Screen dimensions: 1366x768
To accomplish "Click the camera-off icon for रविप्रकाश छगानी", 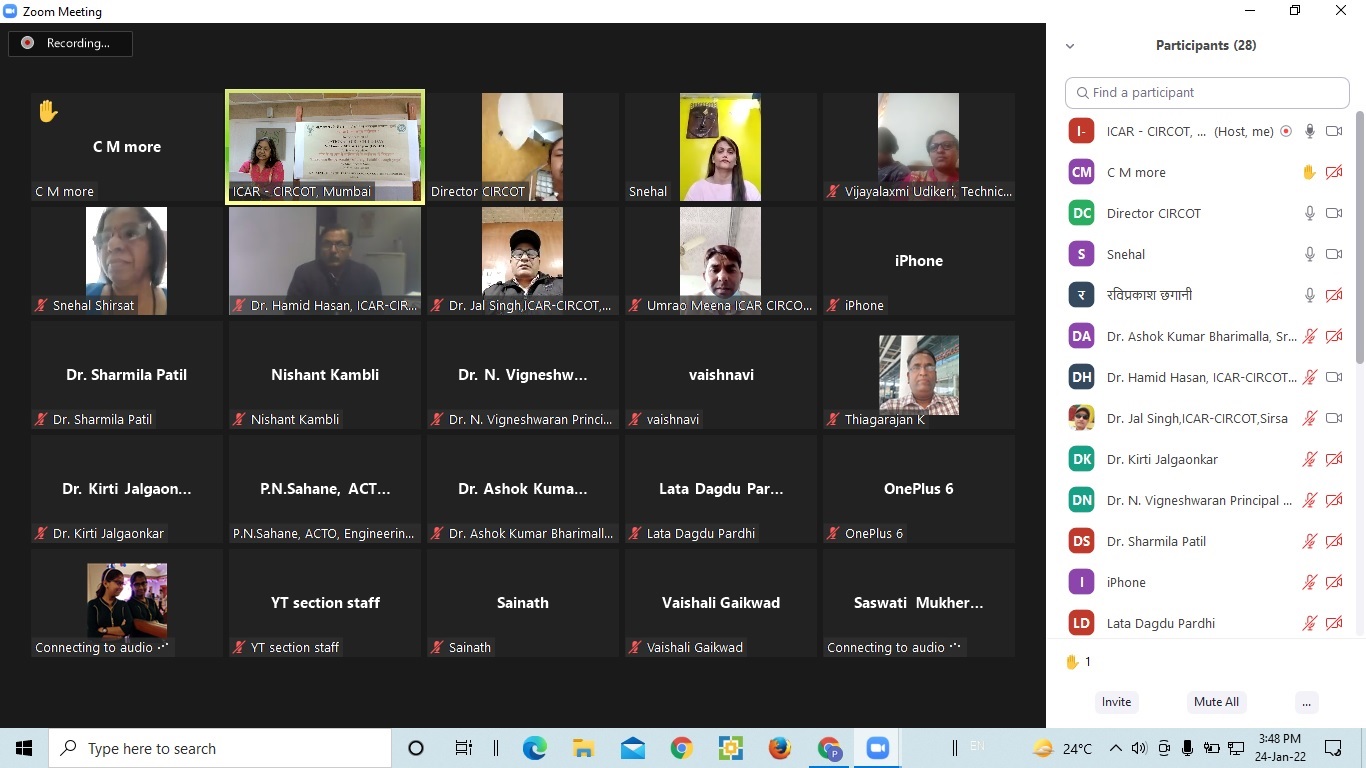I will [1333, 295].
